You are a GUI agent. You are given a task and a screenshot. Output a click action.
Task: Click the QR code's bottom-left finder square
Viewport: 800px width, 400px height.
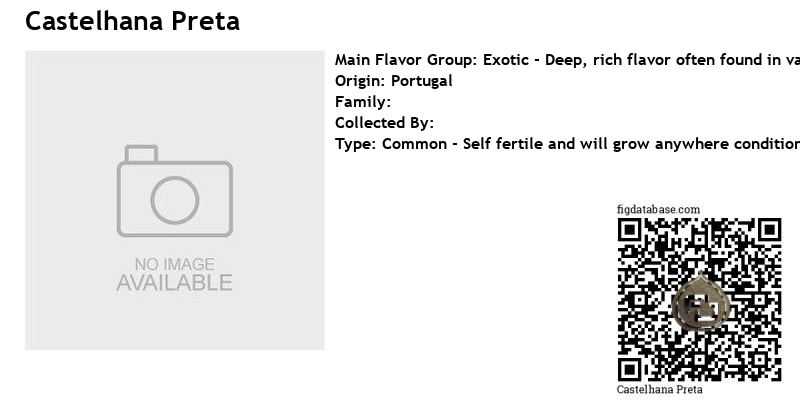pyautogui.click(x=630, y=370)
